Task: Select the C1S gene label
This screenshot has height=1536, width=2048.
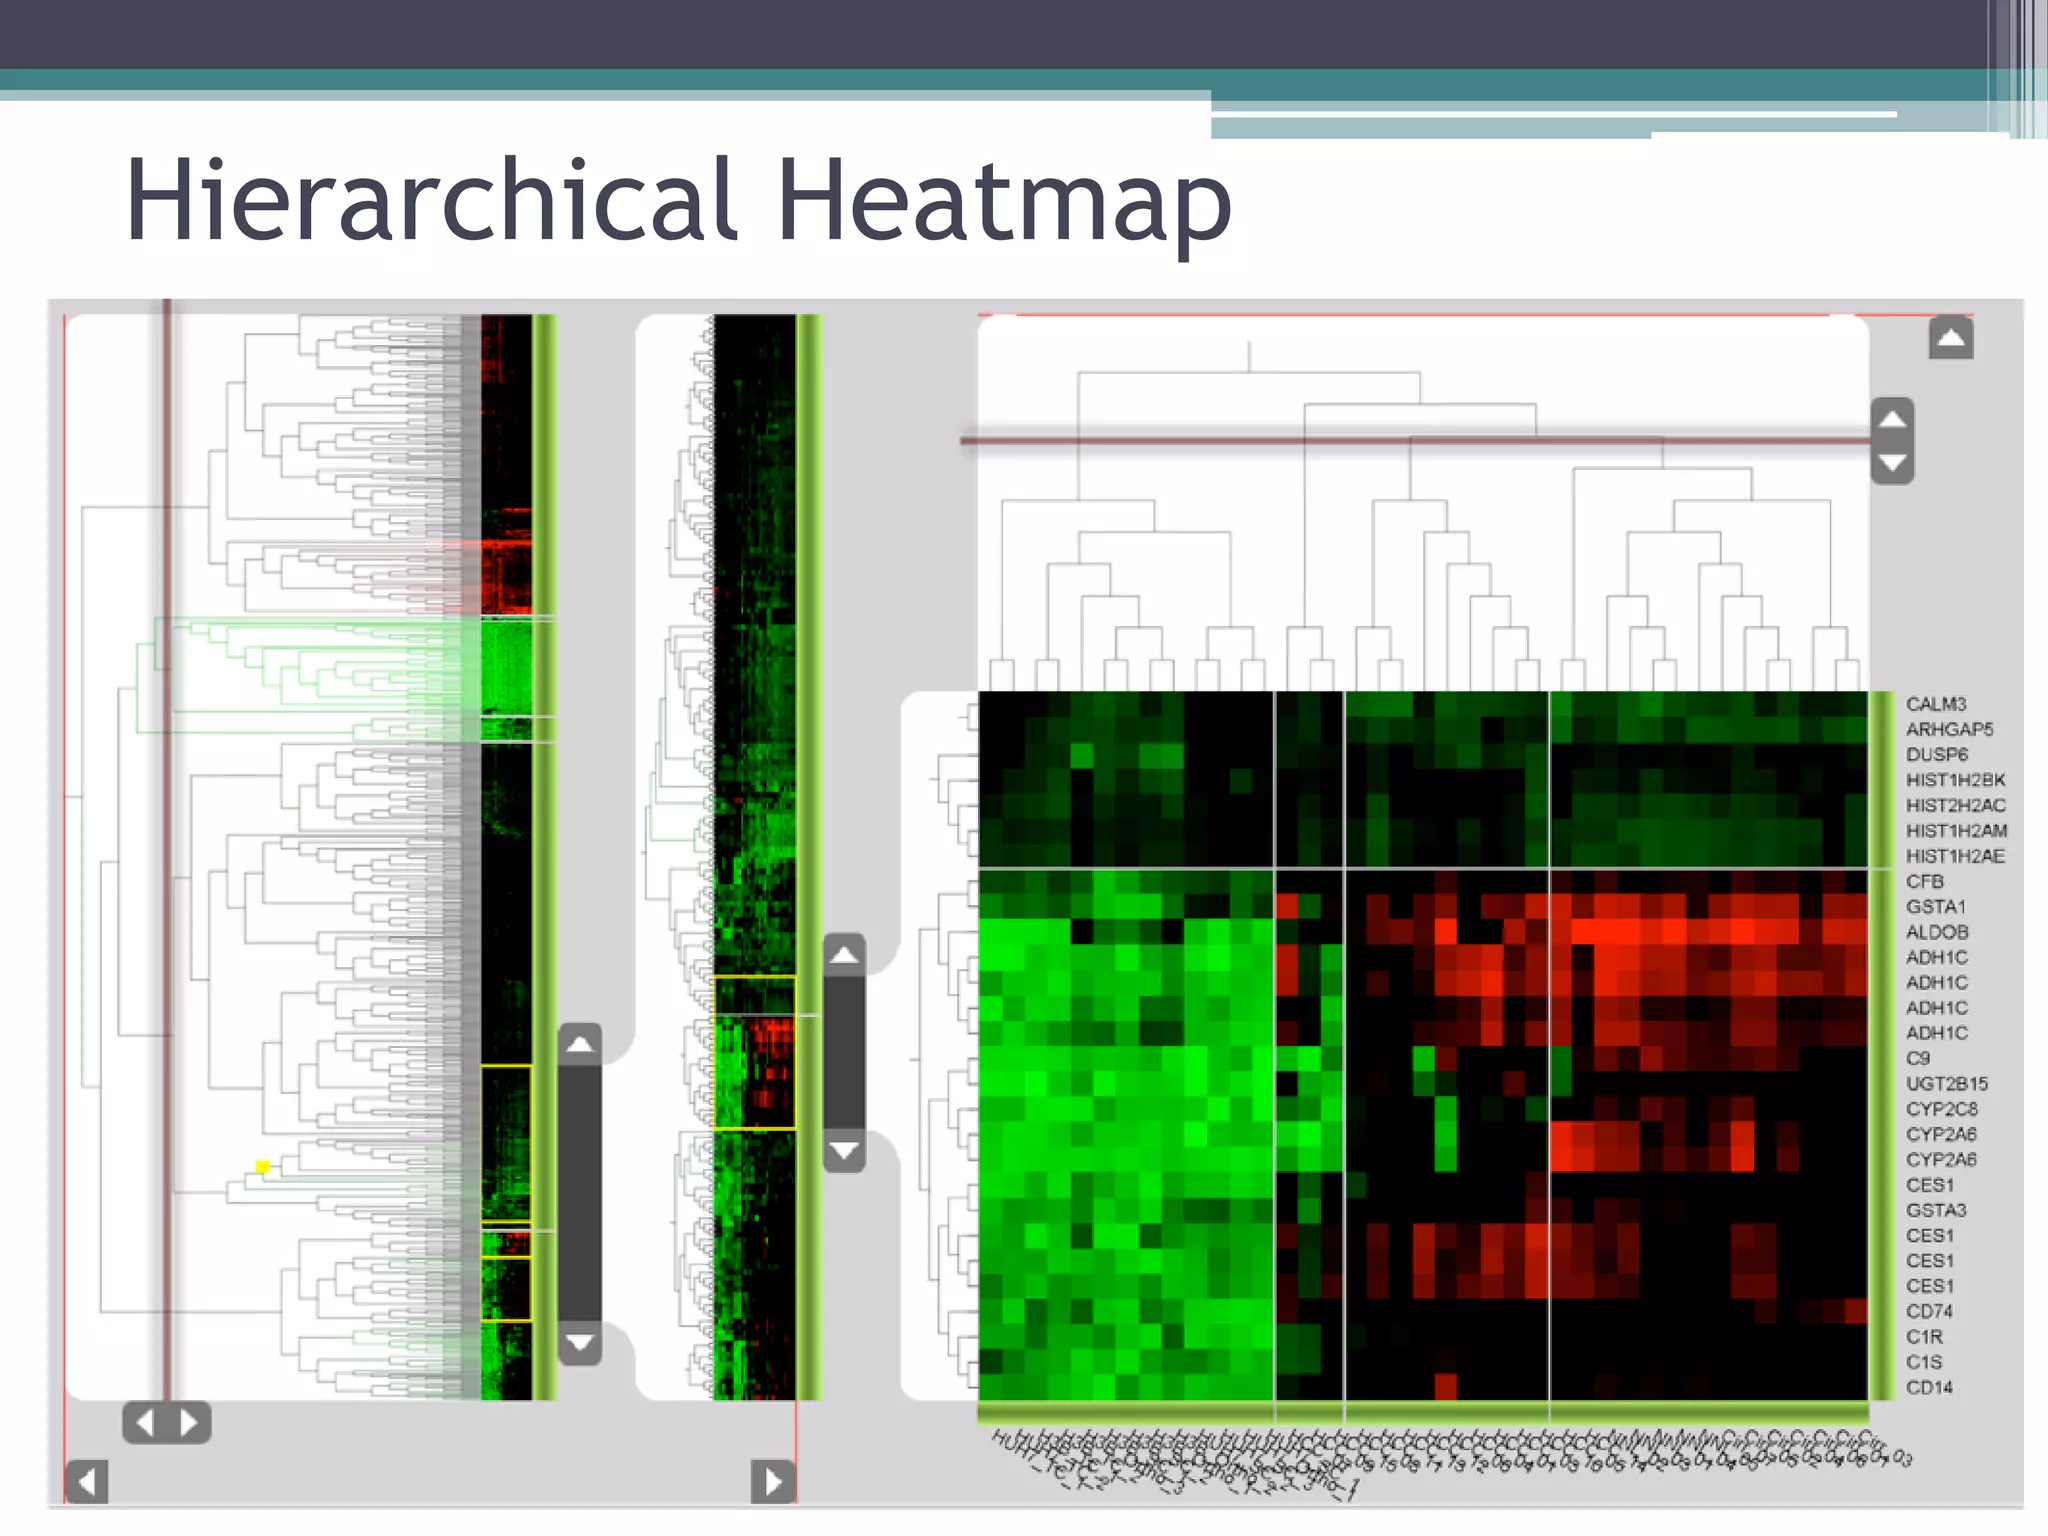Action: pos(1923,1362)
